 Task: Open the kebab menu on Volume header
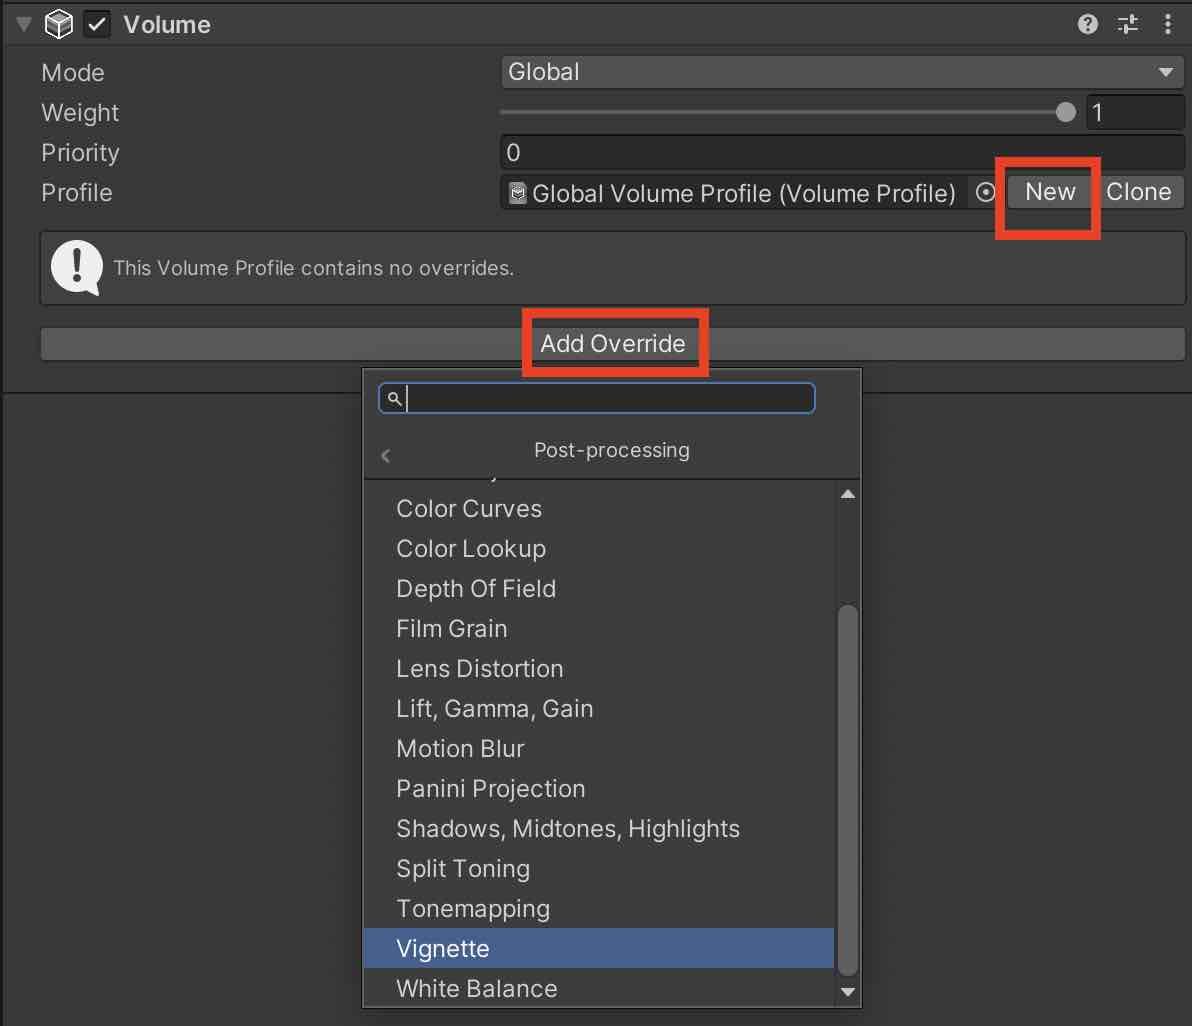1168,24
